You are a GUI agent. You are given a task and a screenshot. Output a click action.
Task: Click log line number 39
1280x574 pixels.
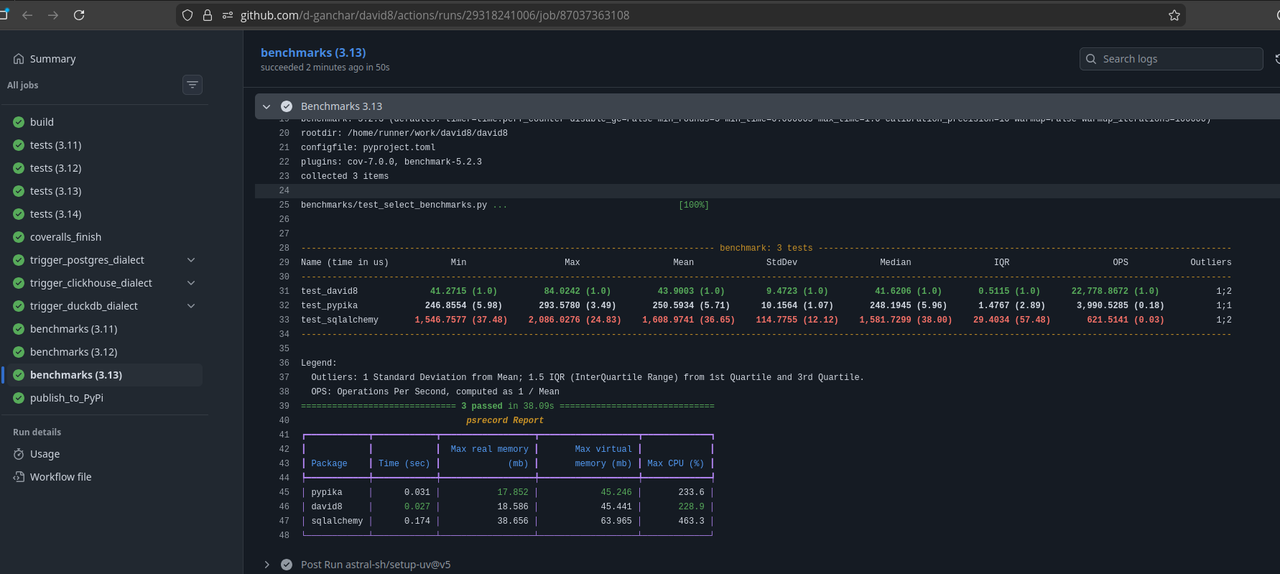point(284,406)
